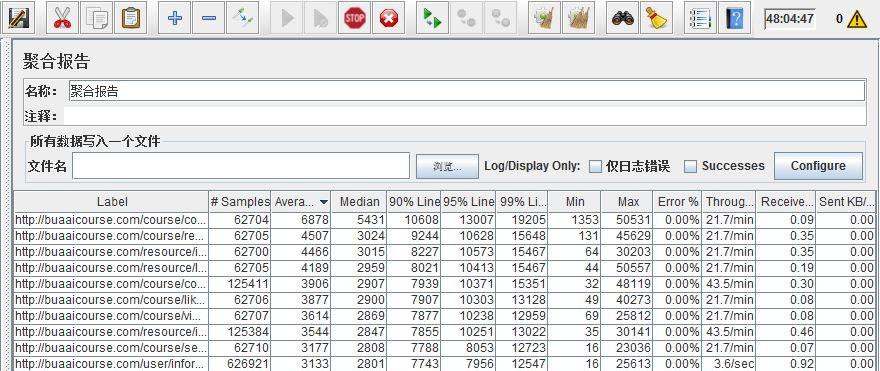
Task: Click the blue plus Add icon
Action: (x=175, y=17)
